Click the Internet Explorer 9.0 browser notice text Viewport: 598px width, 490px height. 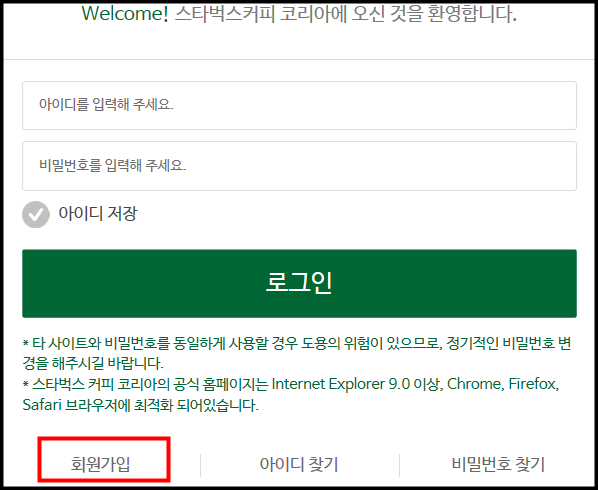(291, 394)
